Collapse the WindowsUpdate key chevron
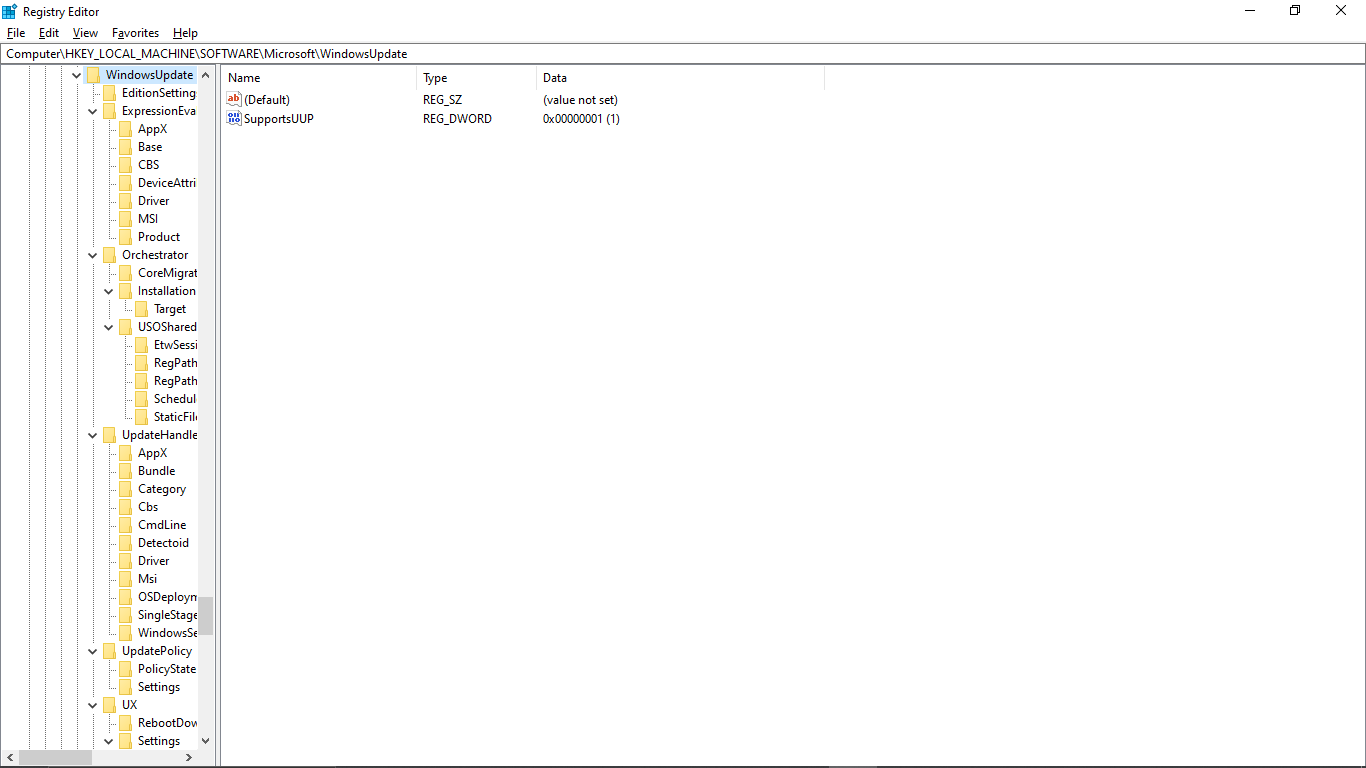The width and height of the screenshot is (1366, 768). 77,76
